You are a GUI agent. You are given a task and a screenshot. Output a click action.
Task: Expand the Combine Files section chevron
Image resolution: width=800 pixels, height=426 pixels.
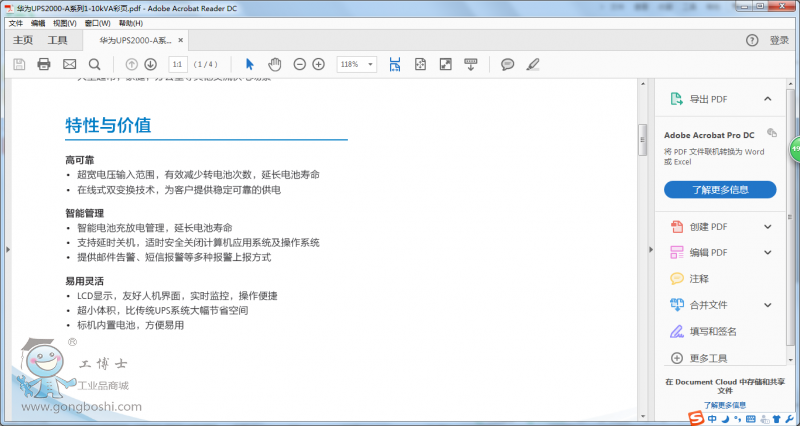tap(768, 305)
